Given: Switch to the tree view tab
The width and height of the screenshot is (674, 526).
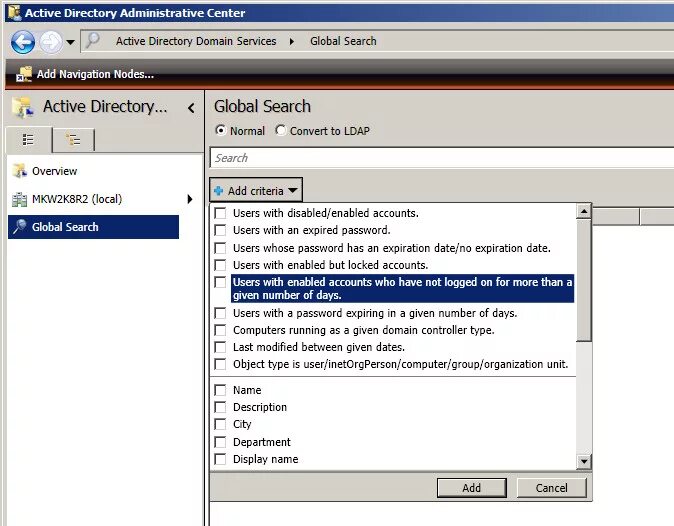Looking at the screenshot, I should tap(73, 140).
